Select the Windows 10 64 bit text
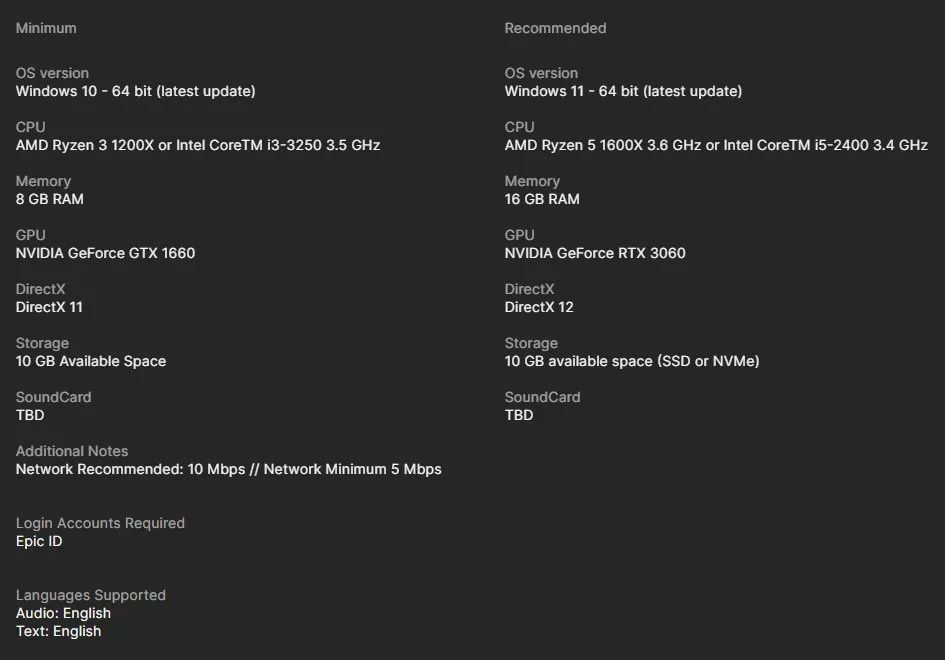 [x=135, y=91]
